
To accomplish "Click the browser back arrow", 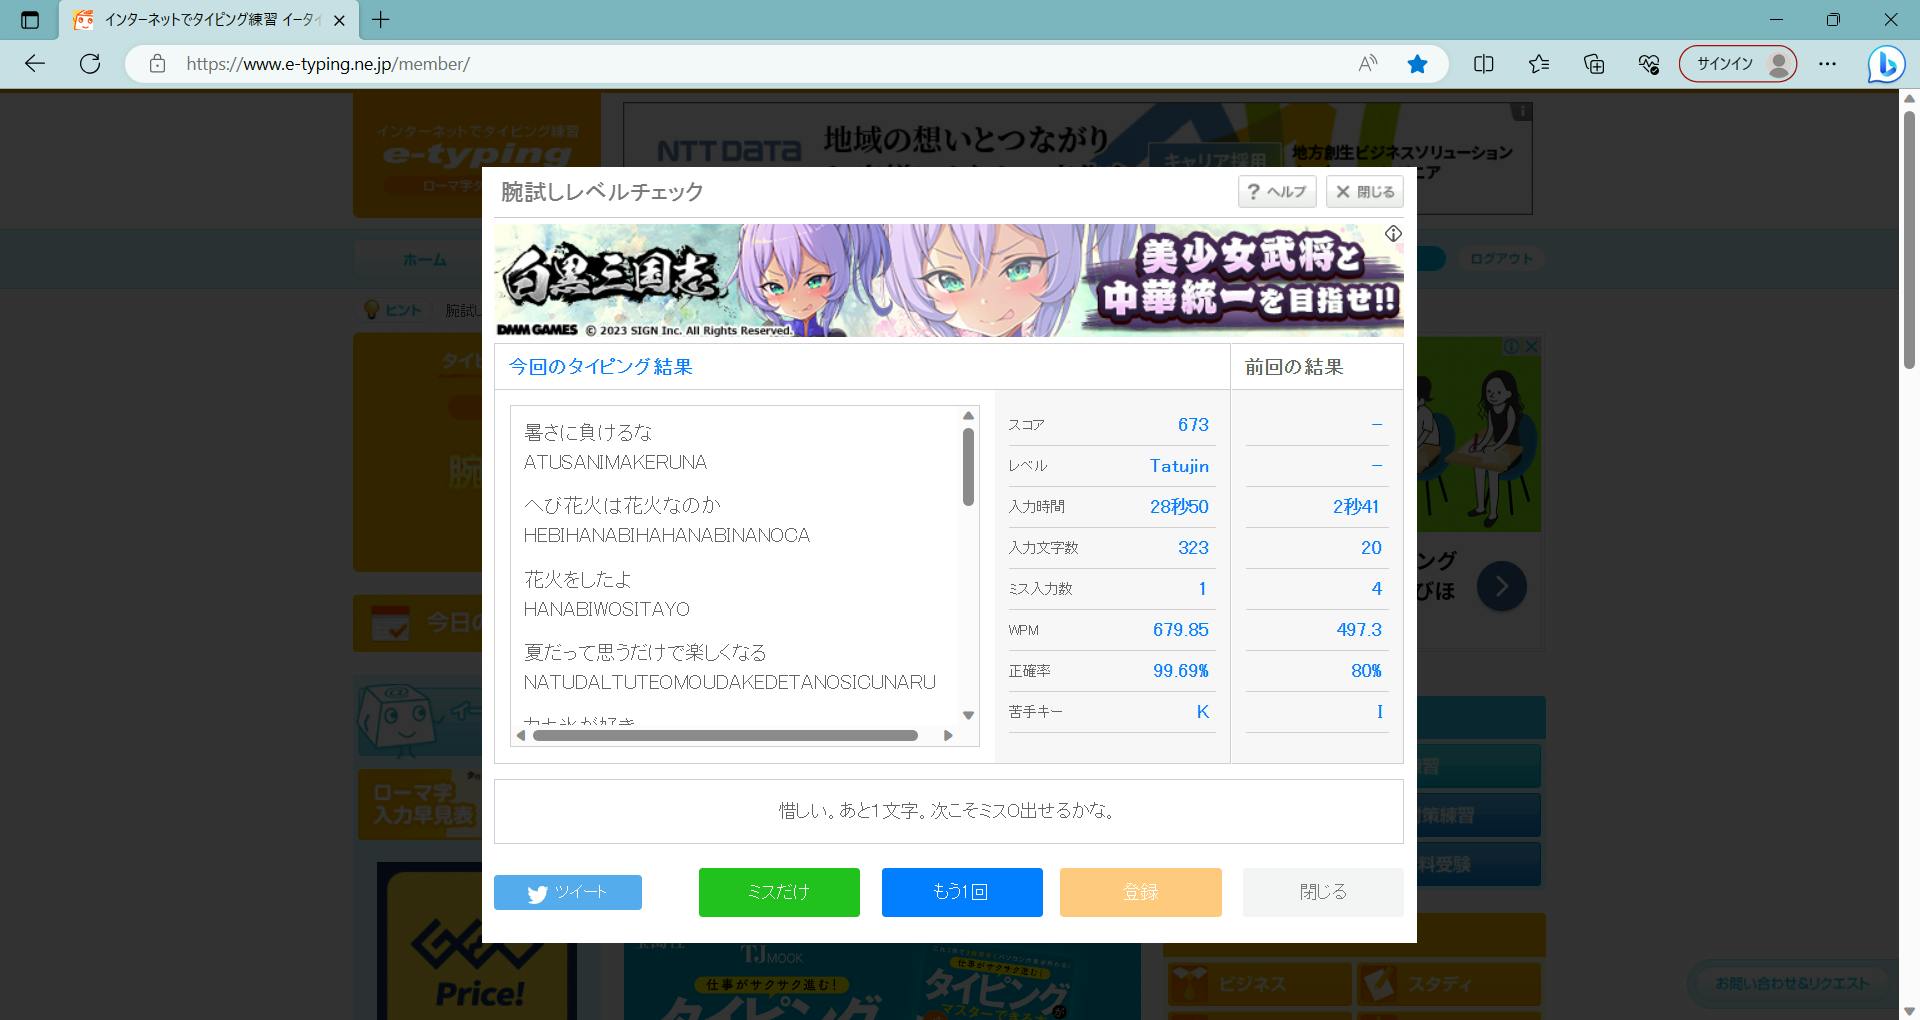I will pyautogui.click(x=35, y=64).
